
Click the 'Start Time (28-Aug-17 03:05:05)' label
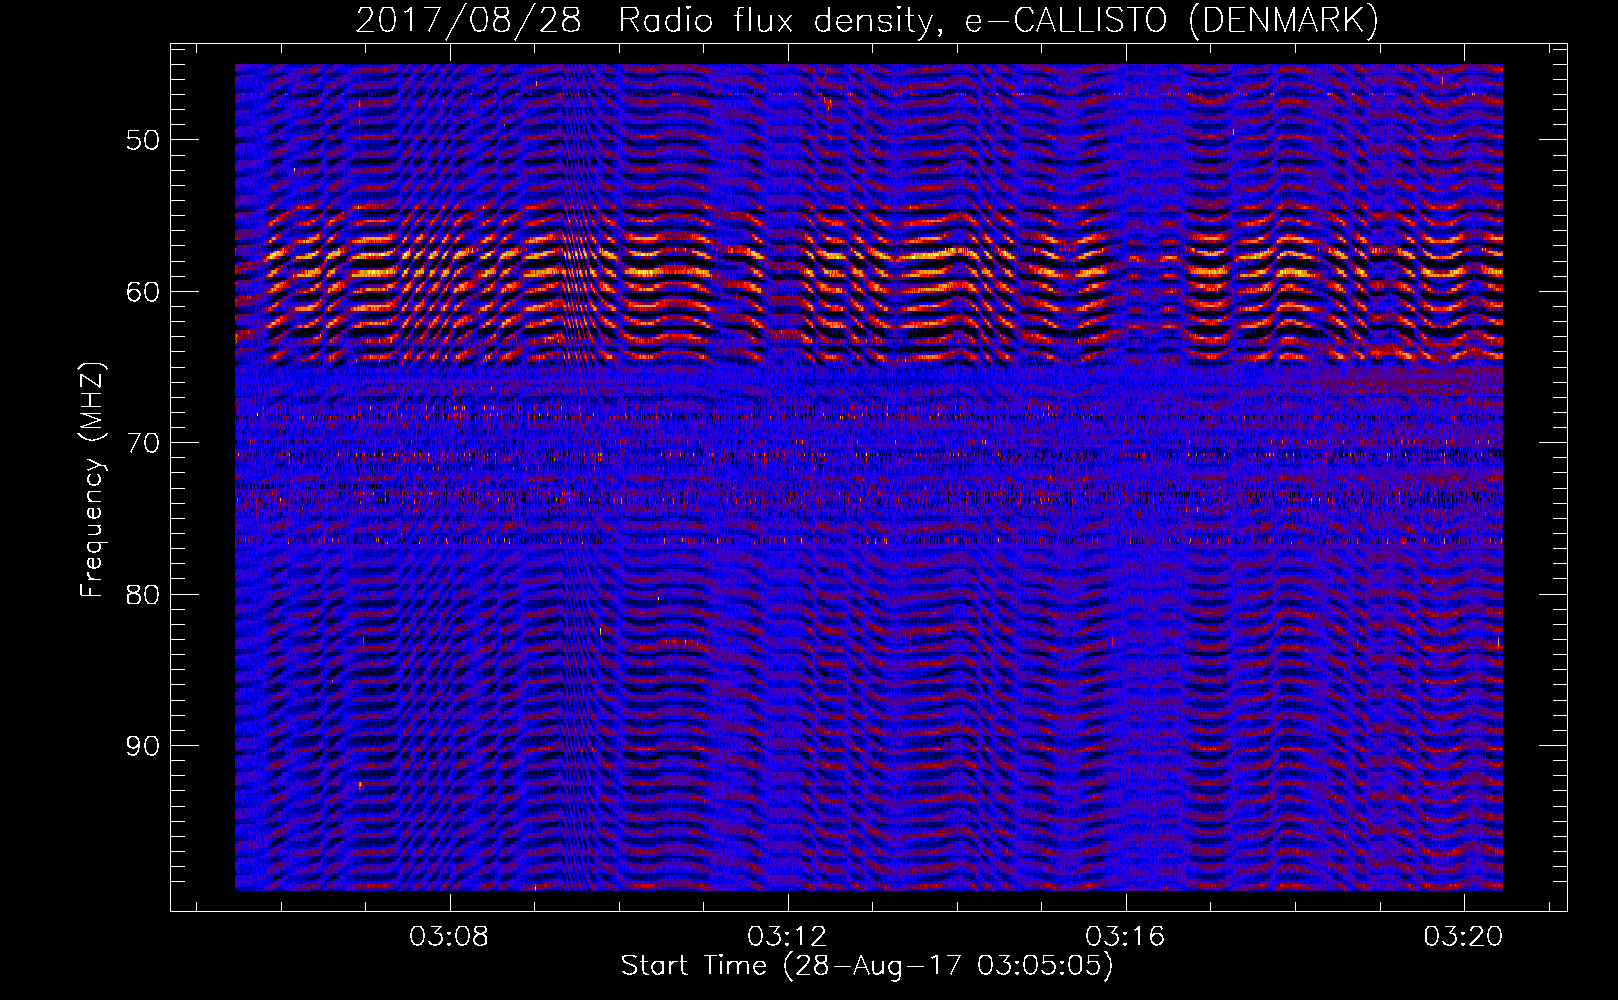[x=867, y=966]
